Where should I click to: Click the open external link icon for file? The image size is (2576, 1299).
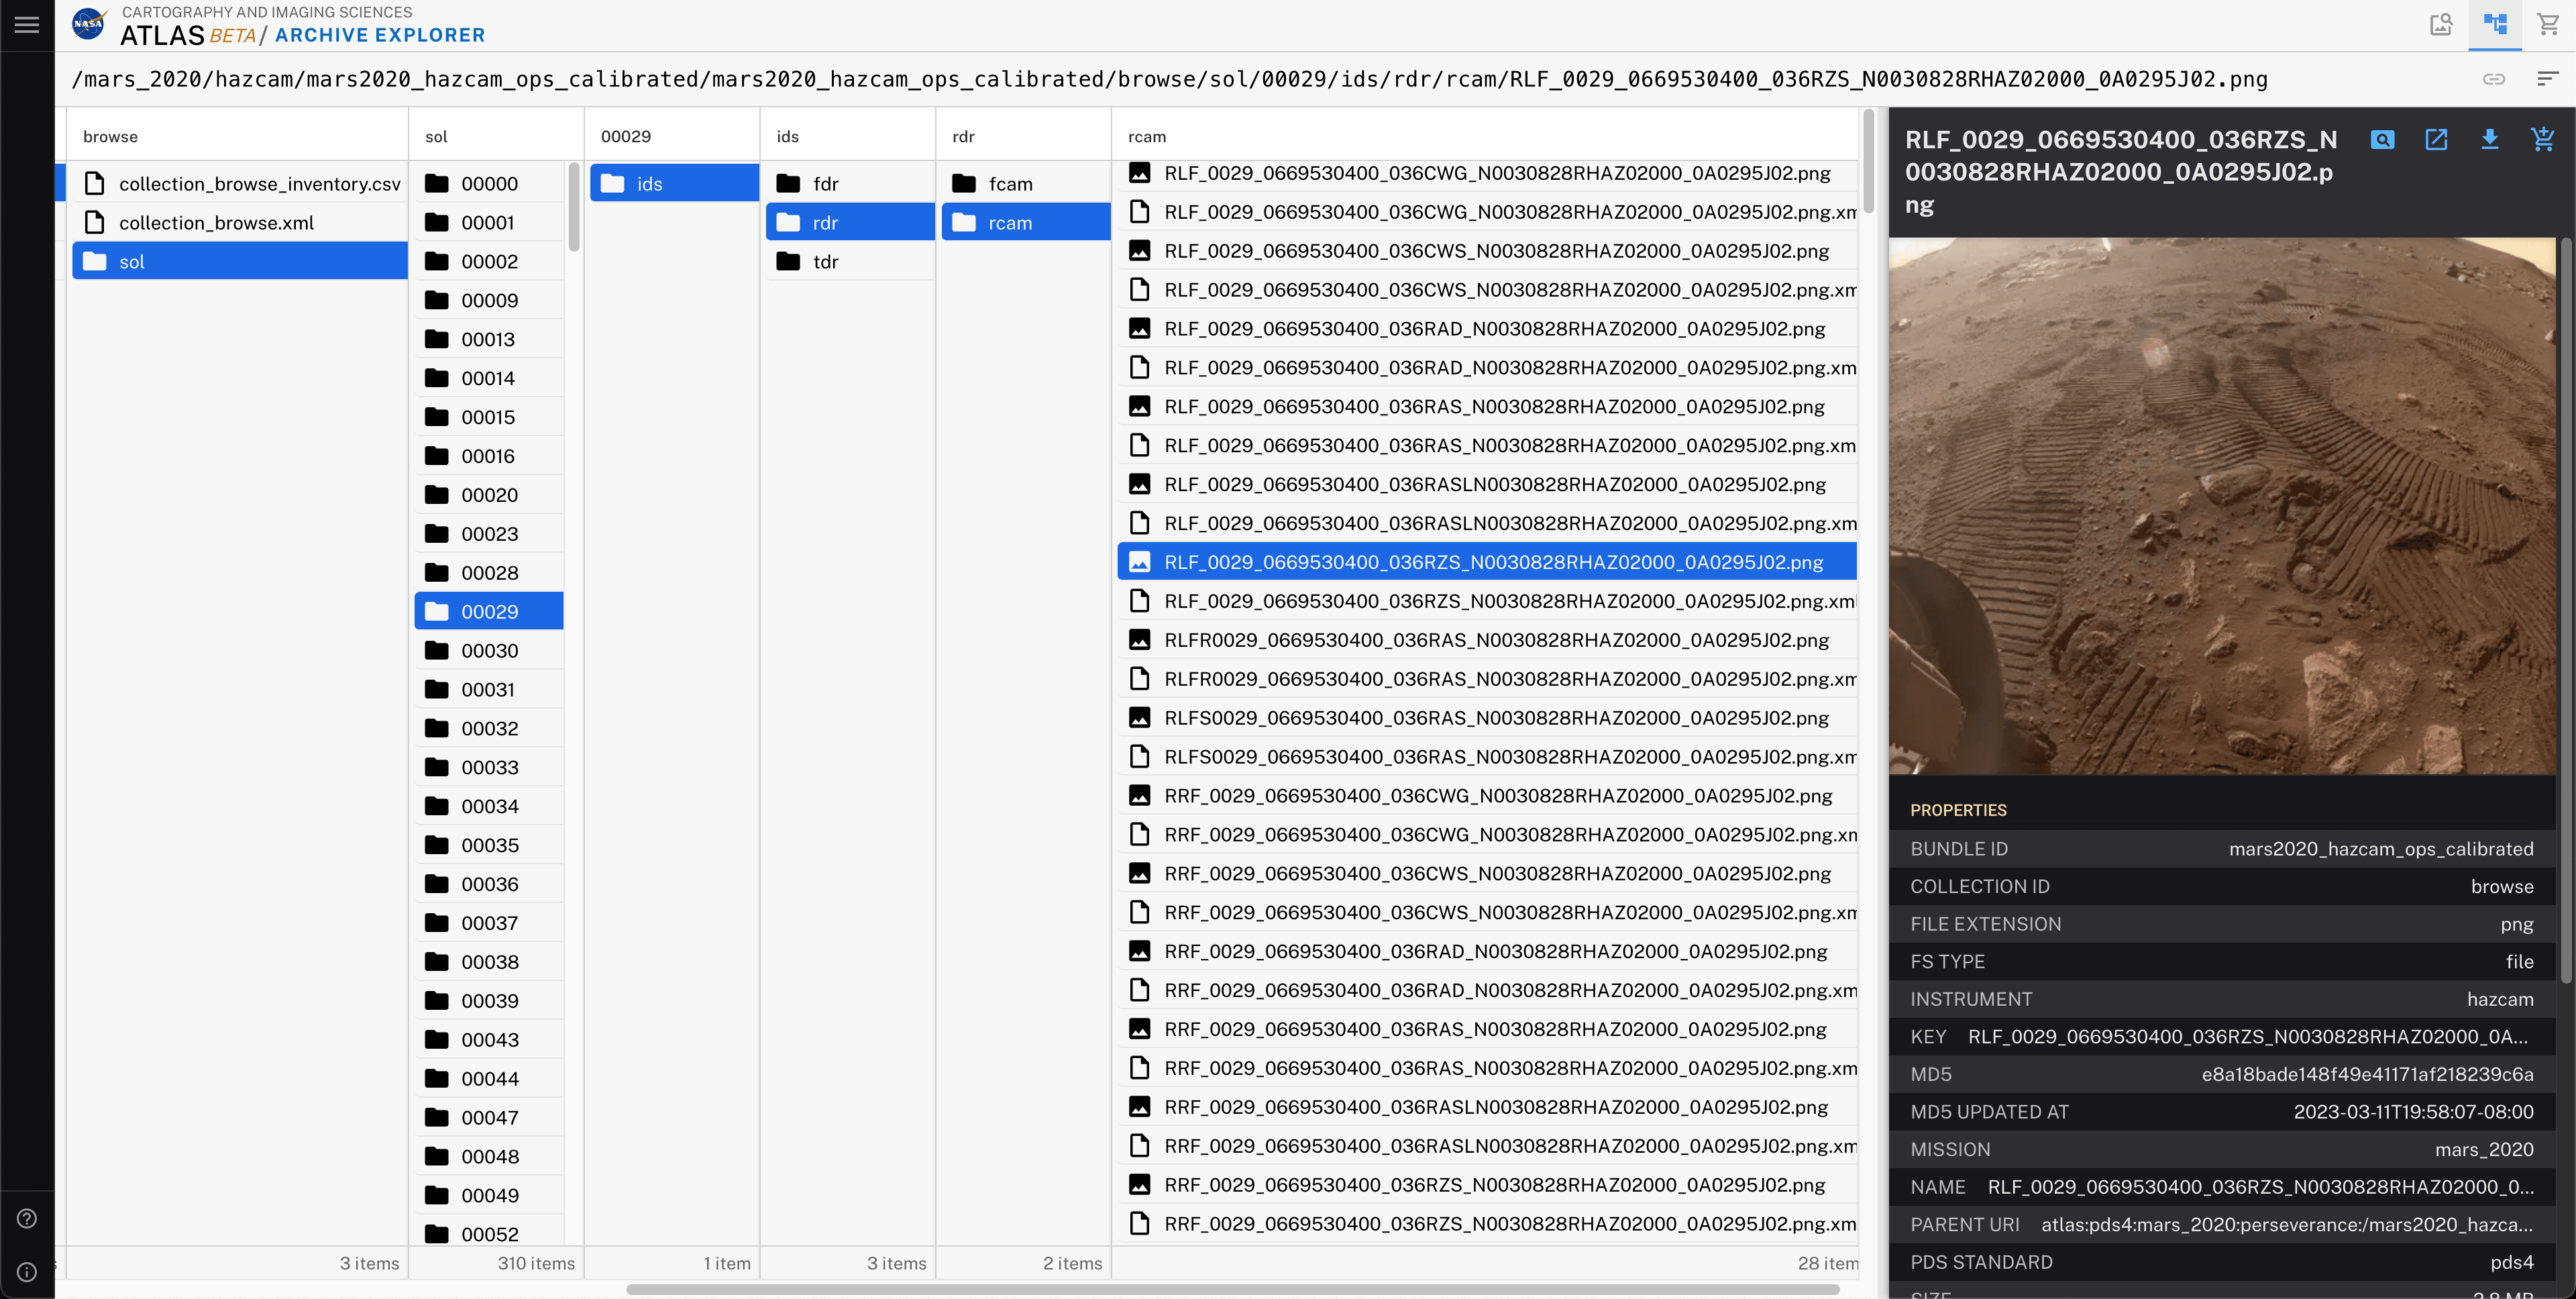tap(2435, 139)
